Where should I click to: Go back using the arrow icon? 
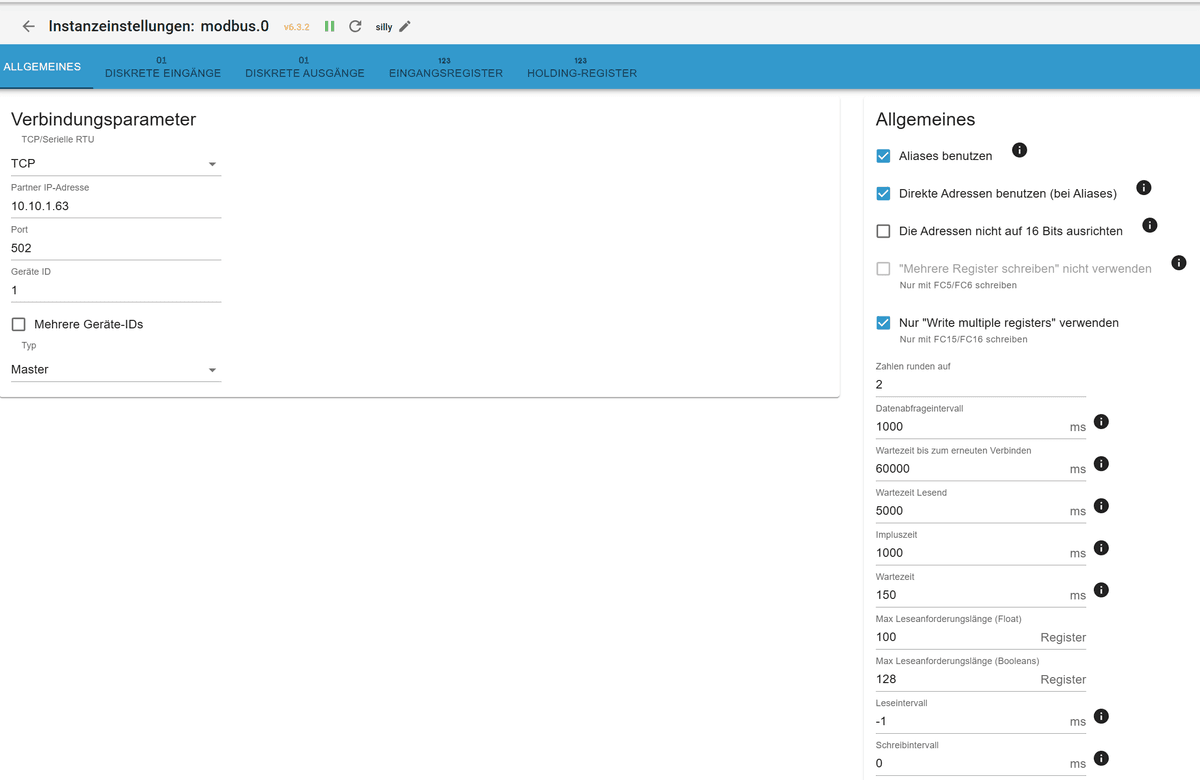[29, 27]
